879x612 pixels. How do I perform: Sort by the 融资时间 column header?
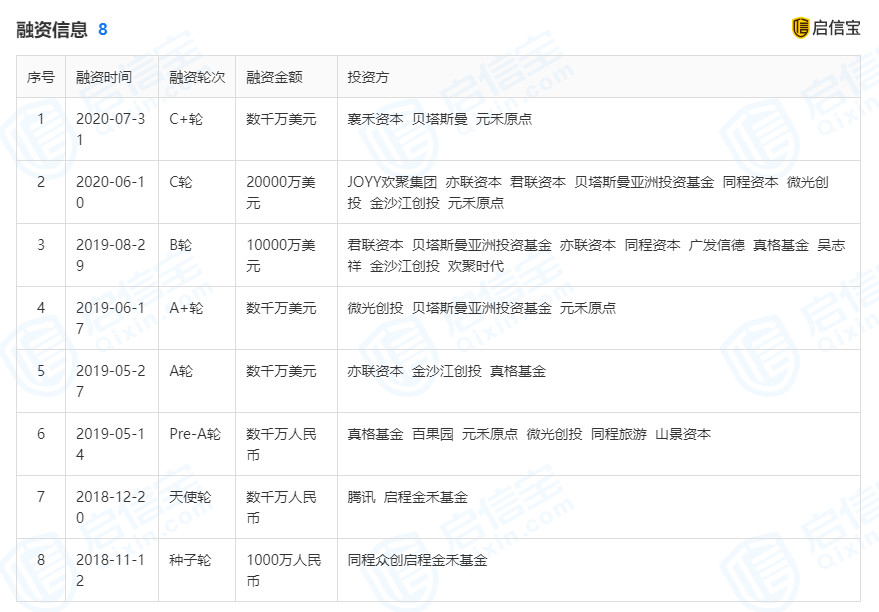pyautogui.click(x=101, y=76)
